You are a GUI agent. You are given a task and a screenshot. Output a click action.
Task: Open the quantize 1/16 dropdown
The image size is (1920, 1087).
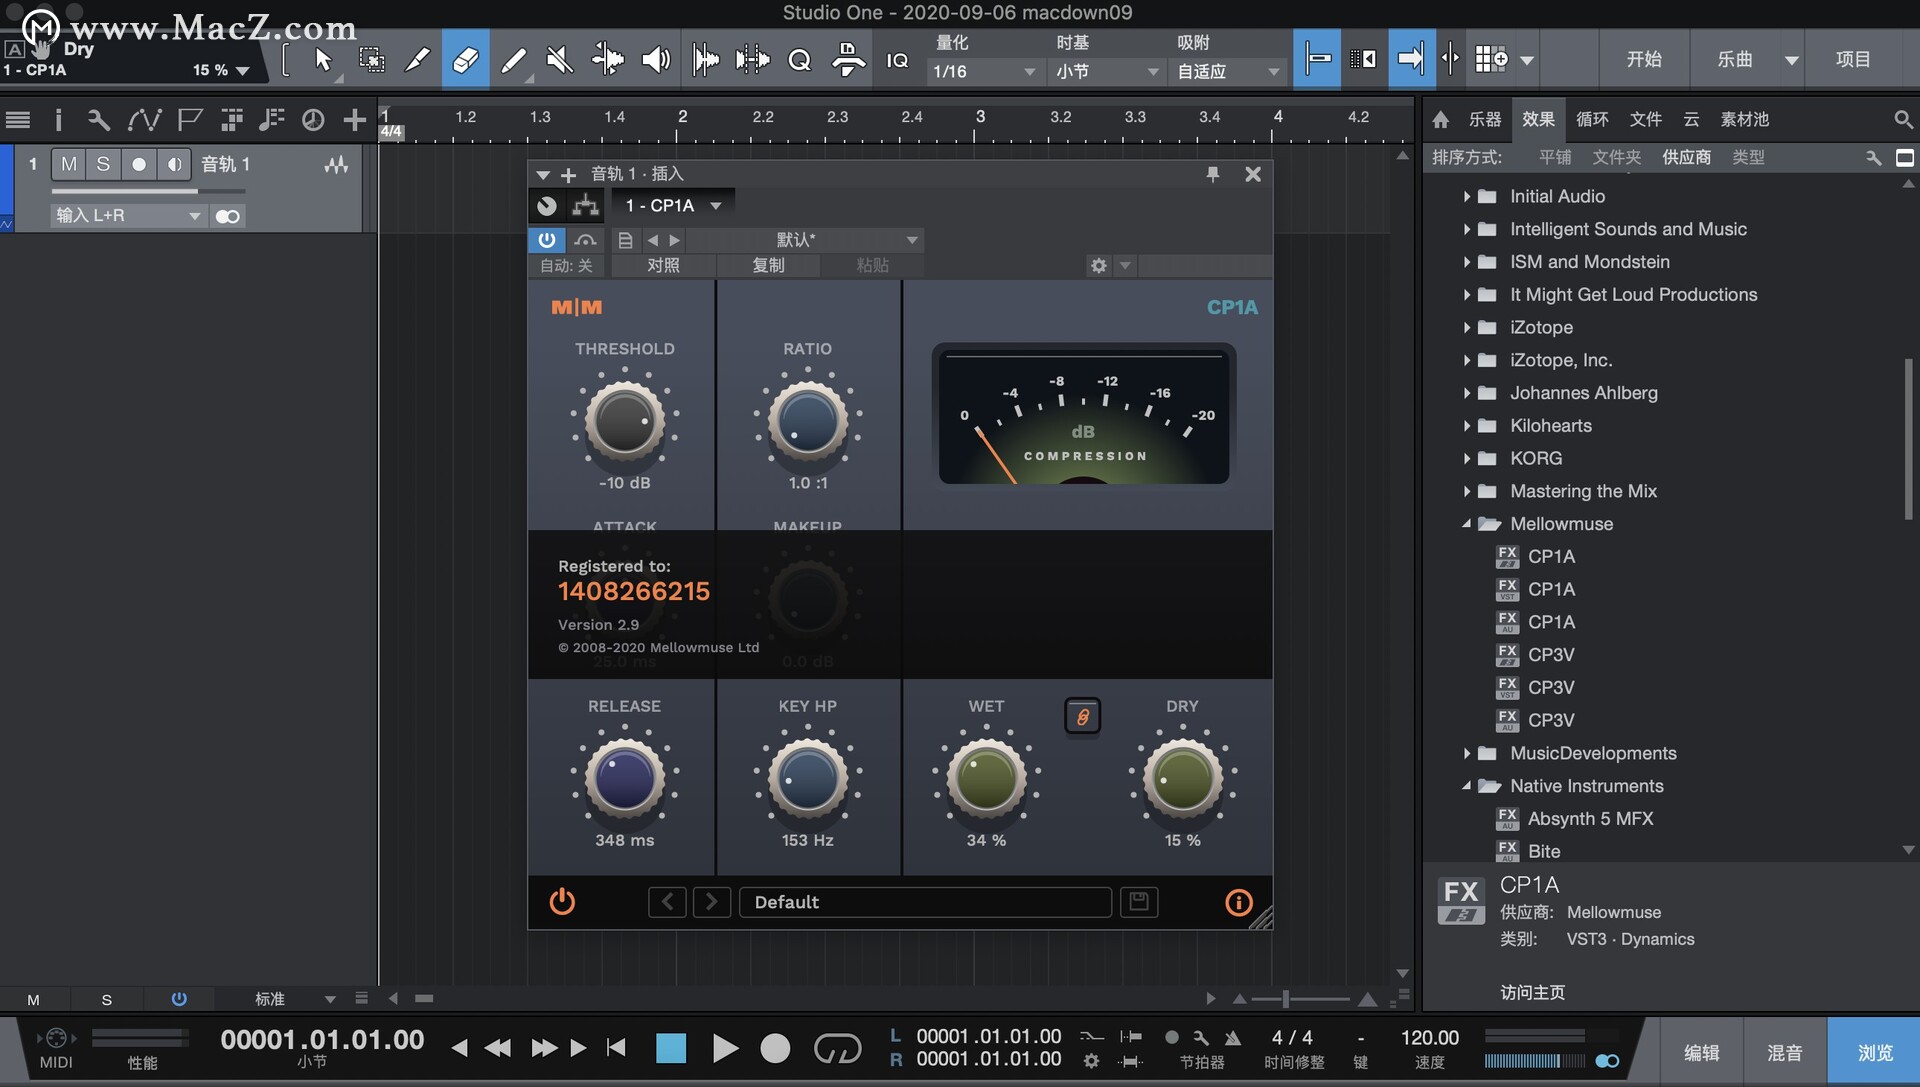[x=983, y=72]
